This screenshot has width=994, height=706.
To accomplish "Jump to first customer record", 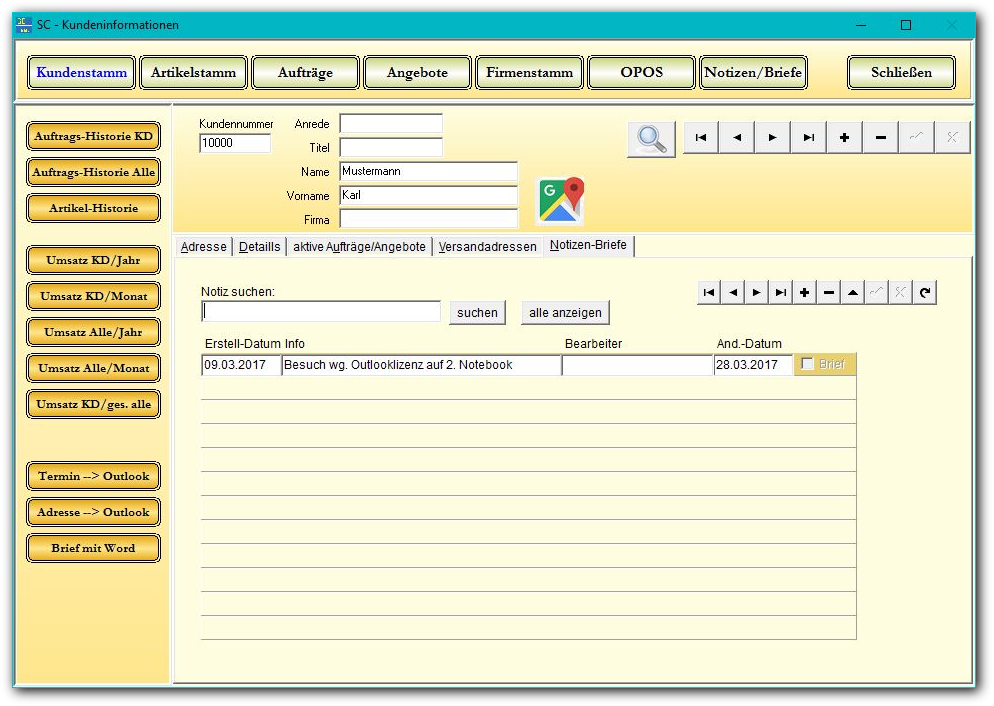I will coord(701,138).
